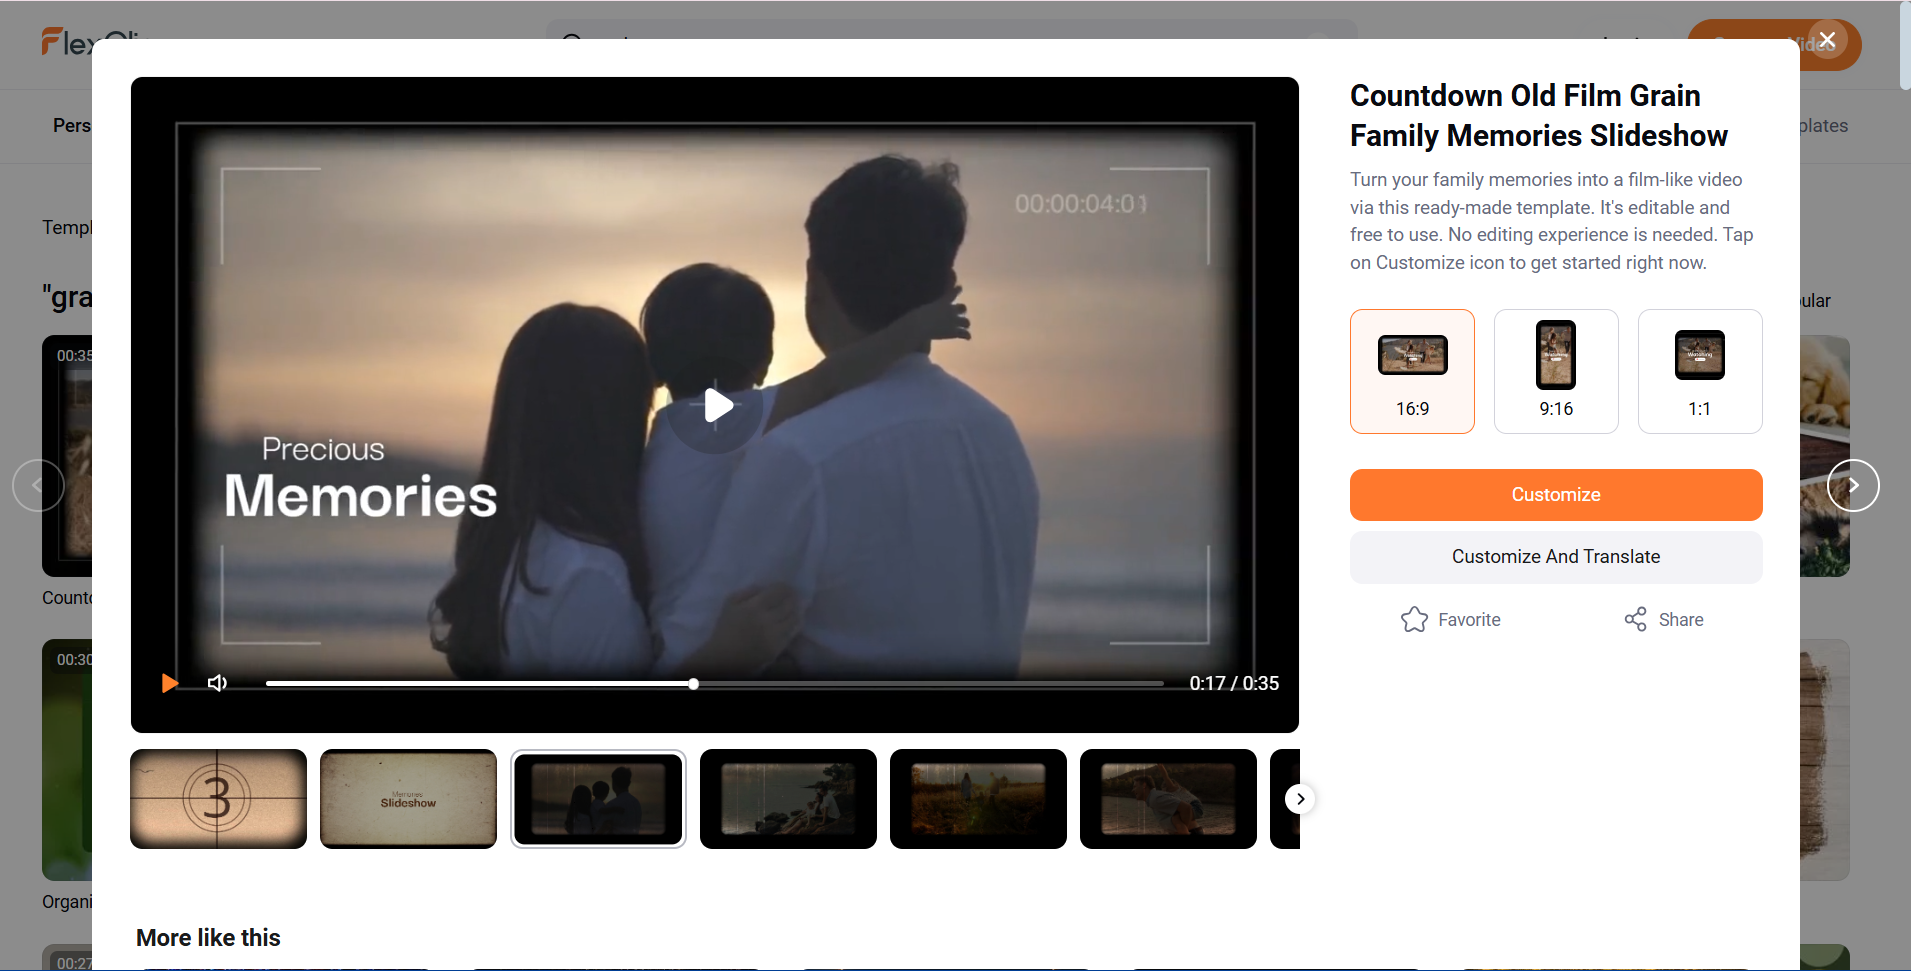Select the 16:9 aspect ratio card

point(1412,371)
